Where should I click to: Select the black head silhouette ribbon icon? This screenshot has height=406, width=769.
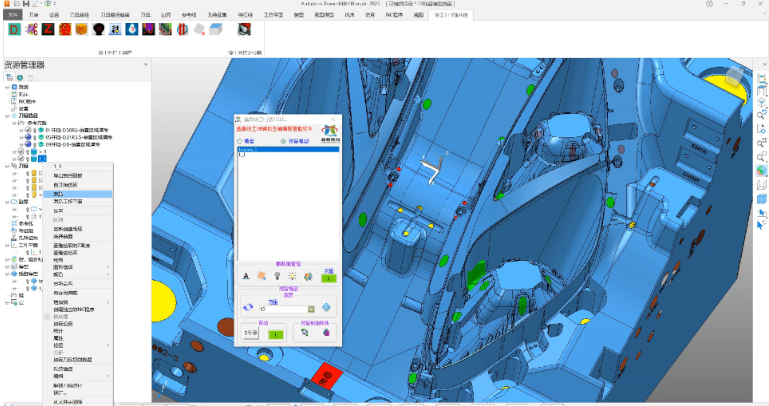99,31
